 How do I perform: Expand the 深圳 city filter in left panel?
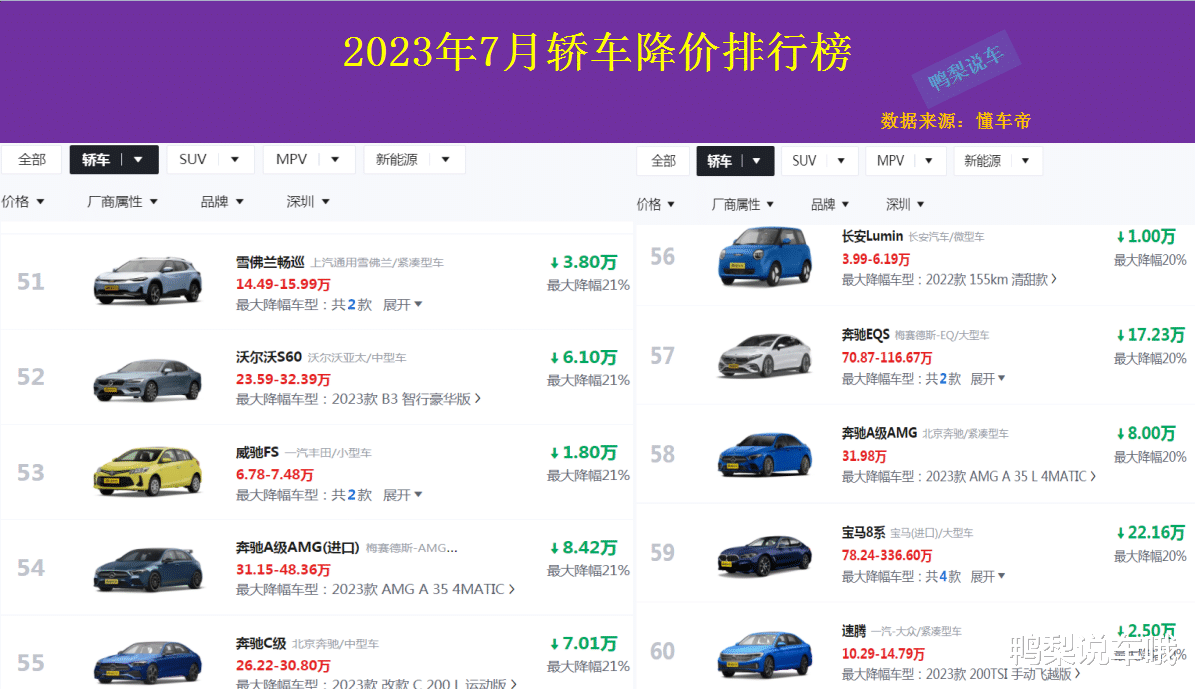[x=308, y=201]
